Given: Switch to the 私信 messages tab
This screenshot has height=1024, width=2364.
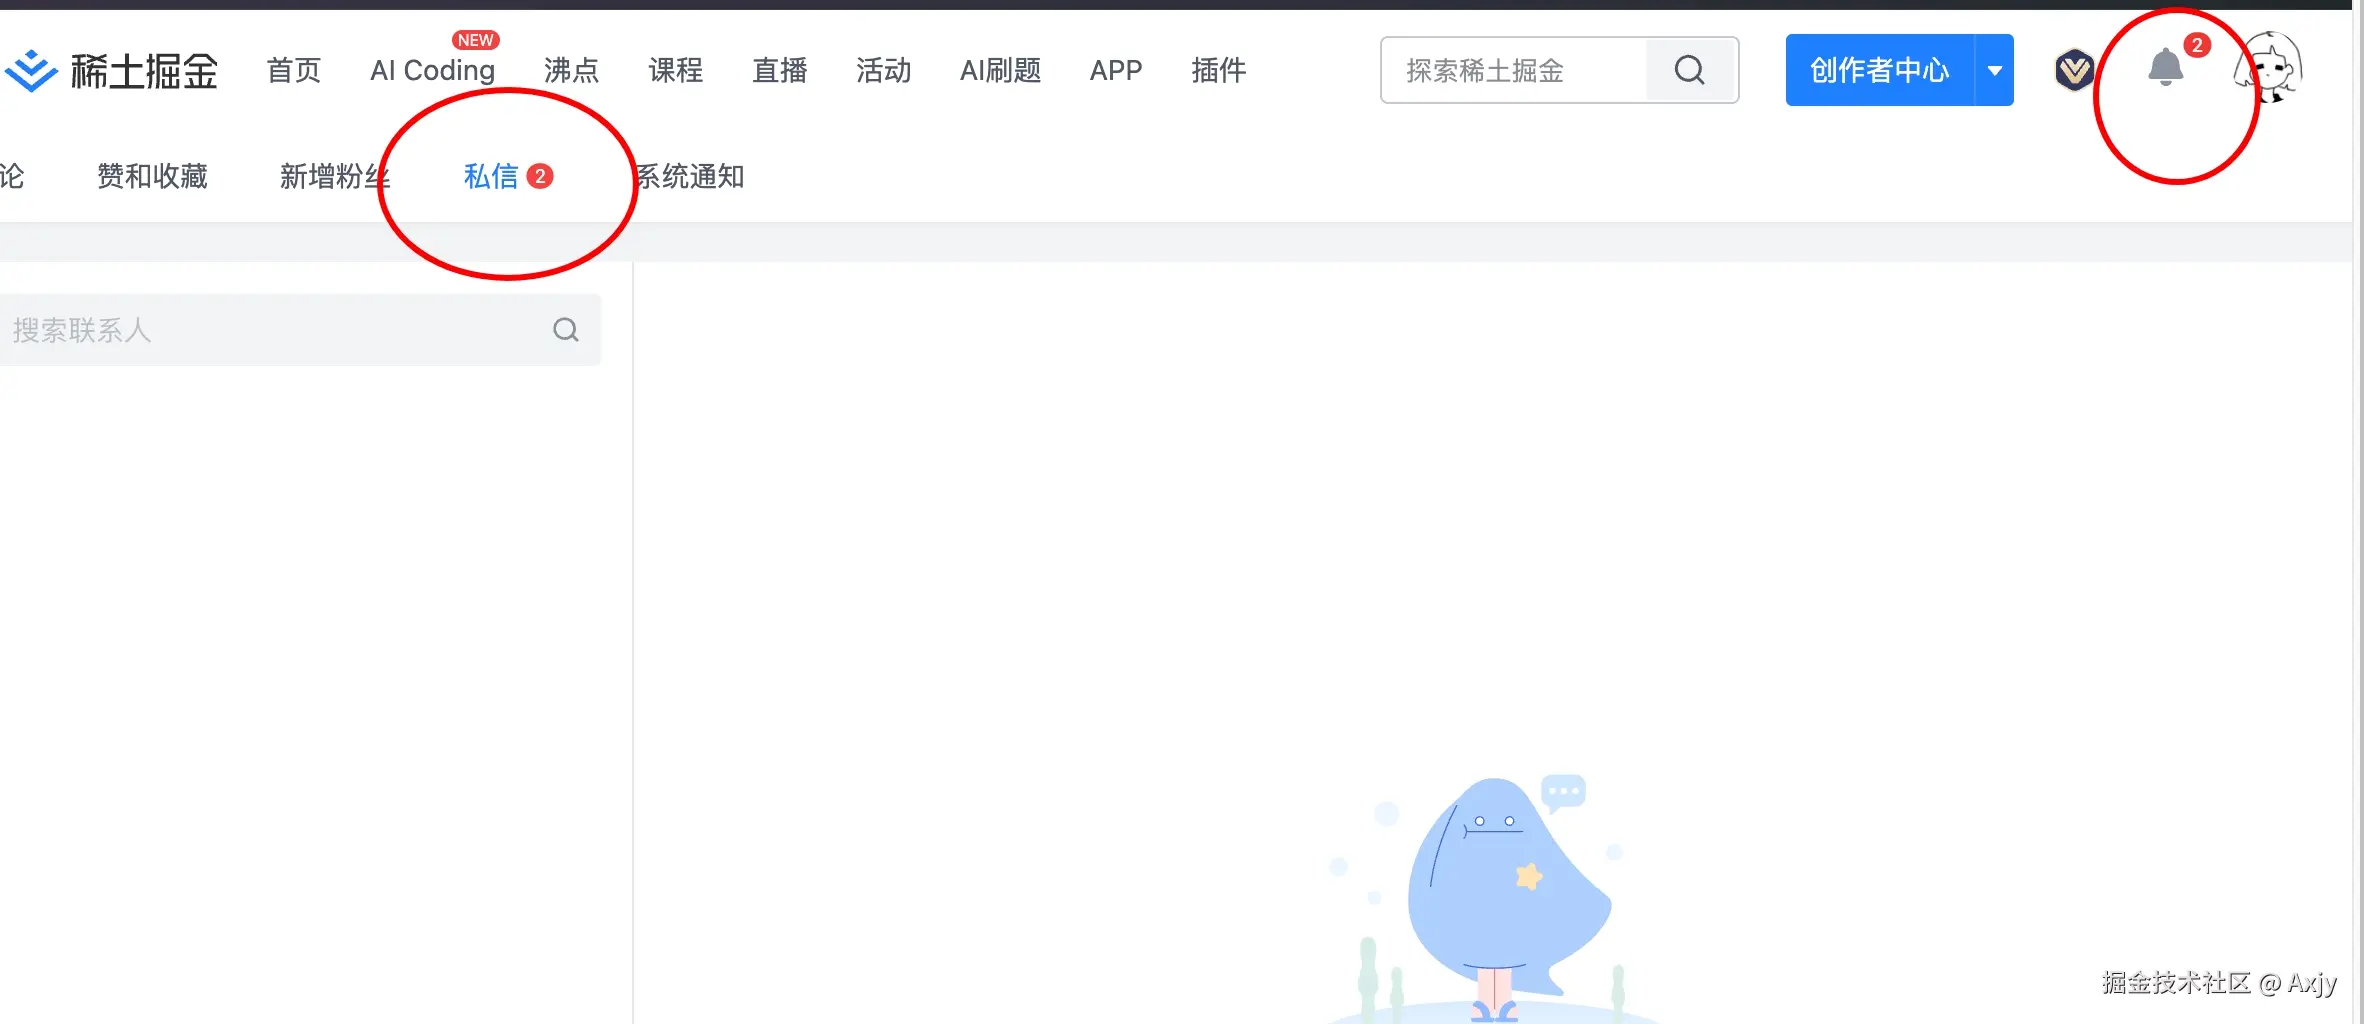Looking at the screenshot, I should pyautogui.click(x=492, y=176).
